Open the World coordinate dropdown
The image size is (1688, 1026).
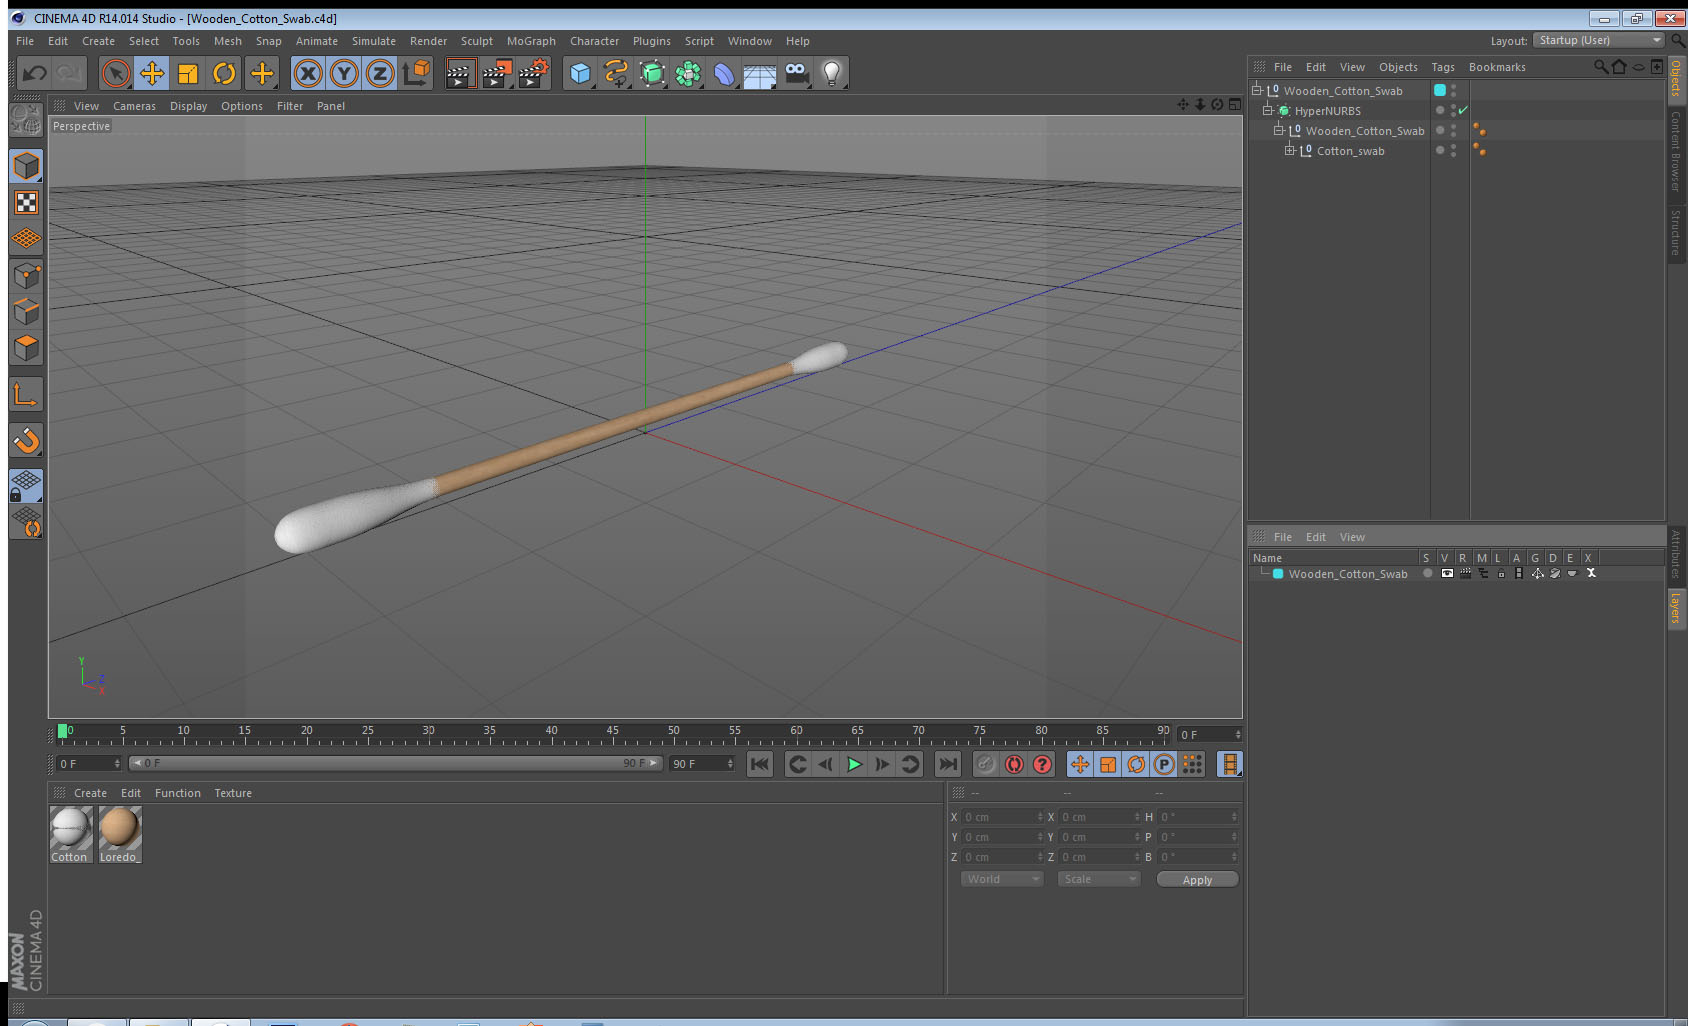(1003, 879)
